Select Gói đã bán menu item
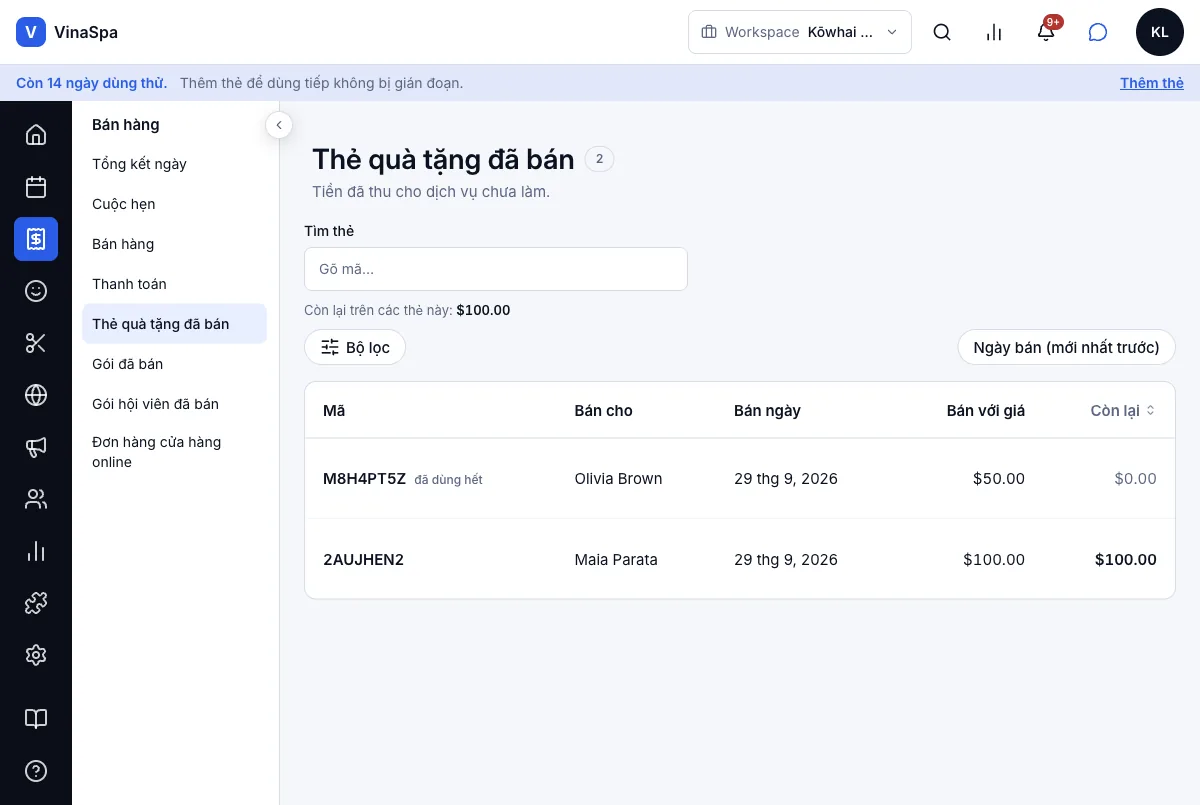The height and width of the screenshot is (805, 1200). (x=174, y=364)
